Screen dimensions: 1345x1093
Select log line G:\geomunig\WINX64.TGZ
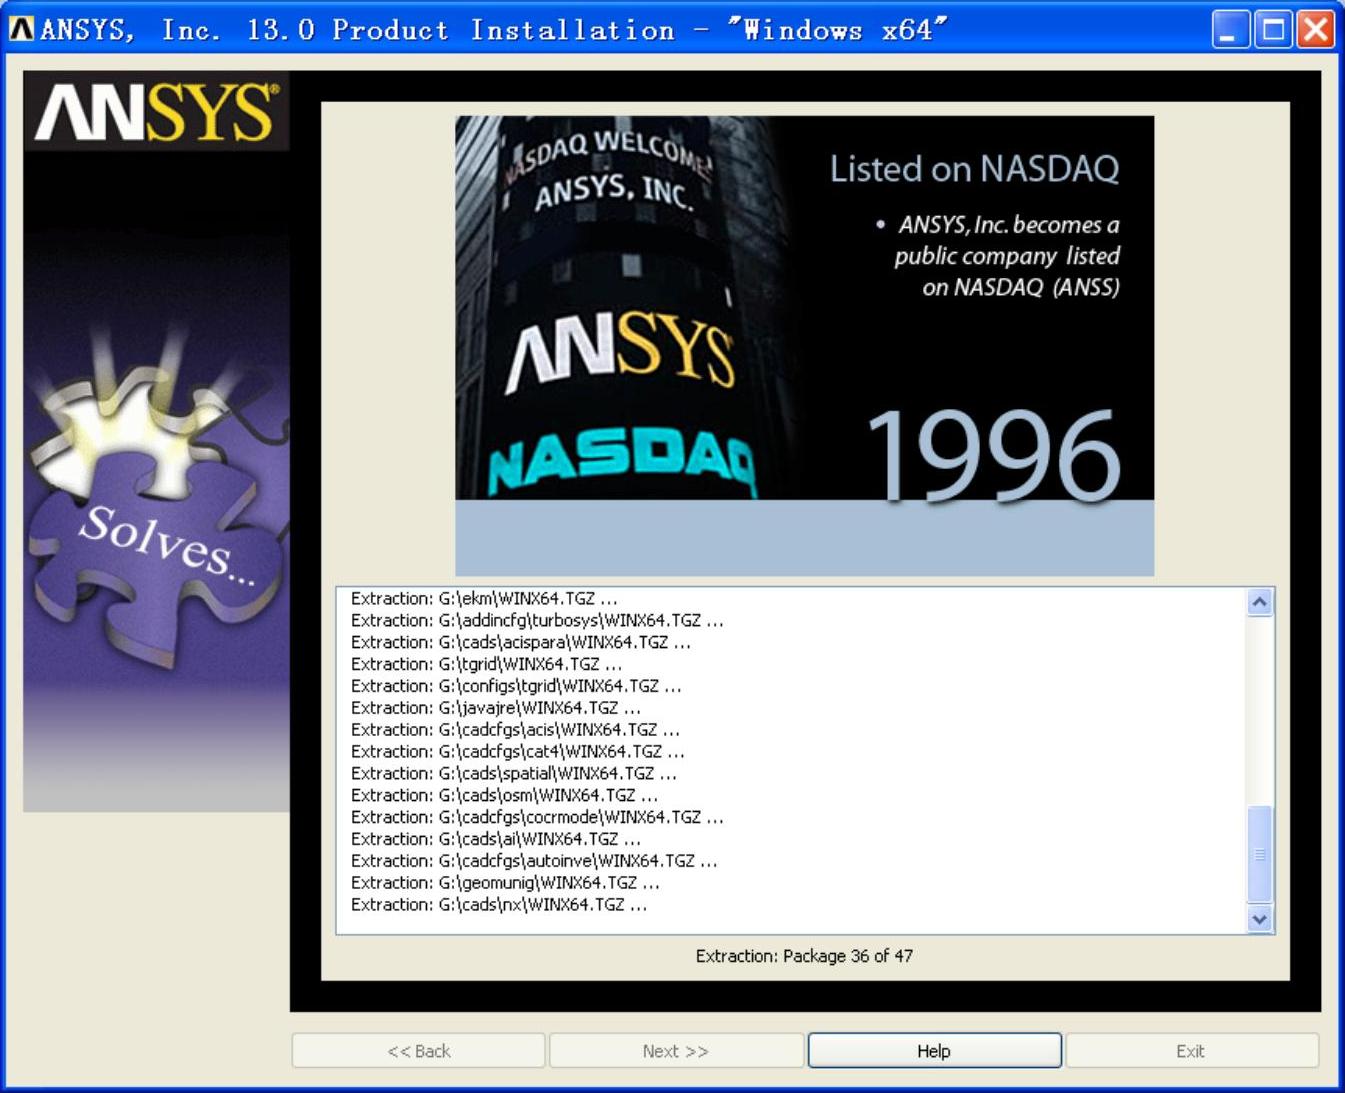(x=505, y=884)
